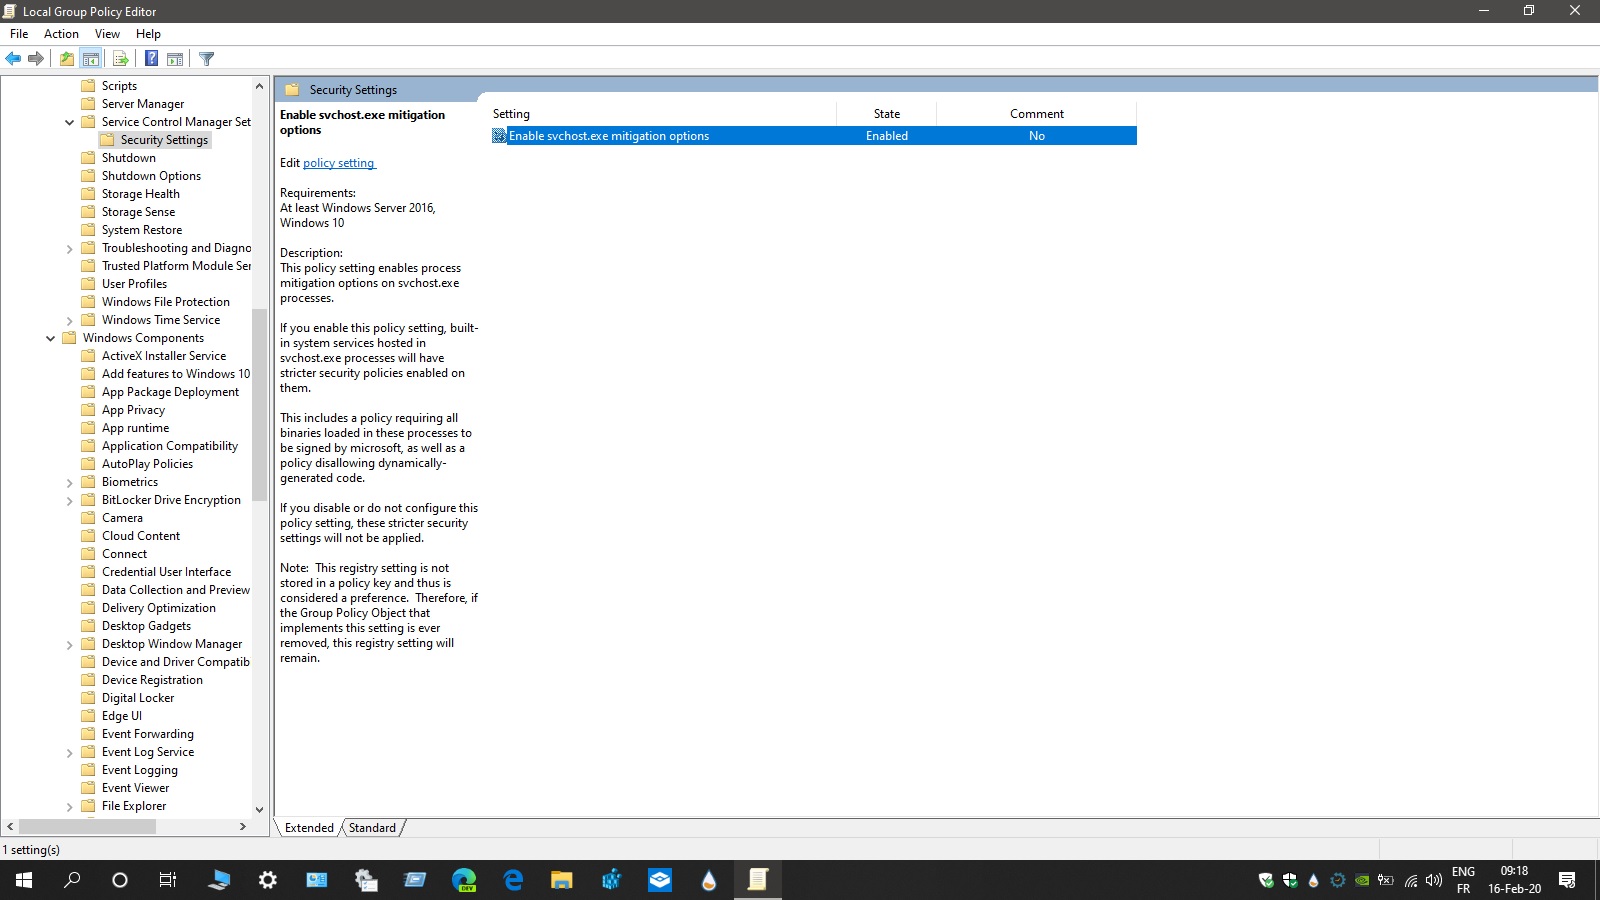Open Microsoft Edge Dev from the taskbar
The width and height of the screenshot is (1600, 900).
464,880
